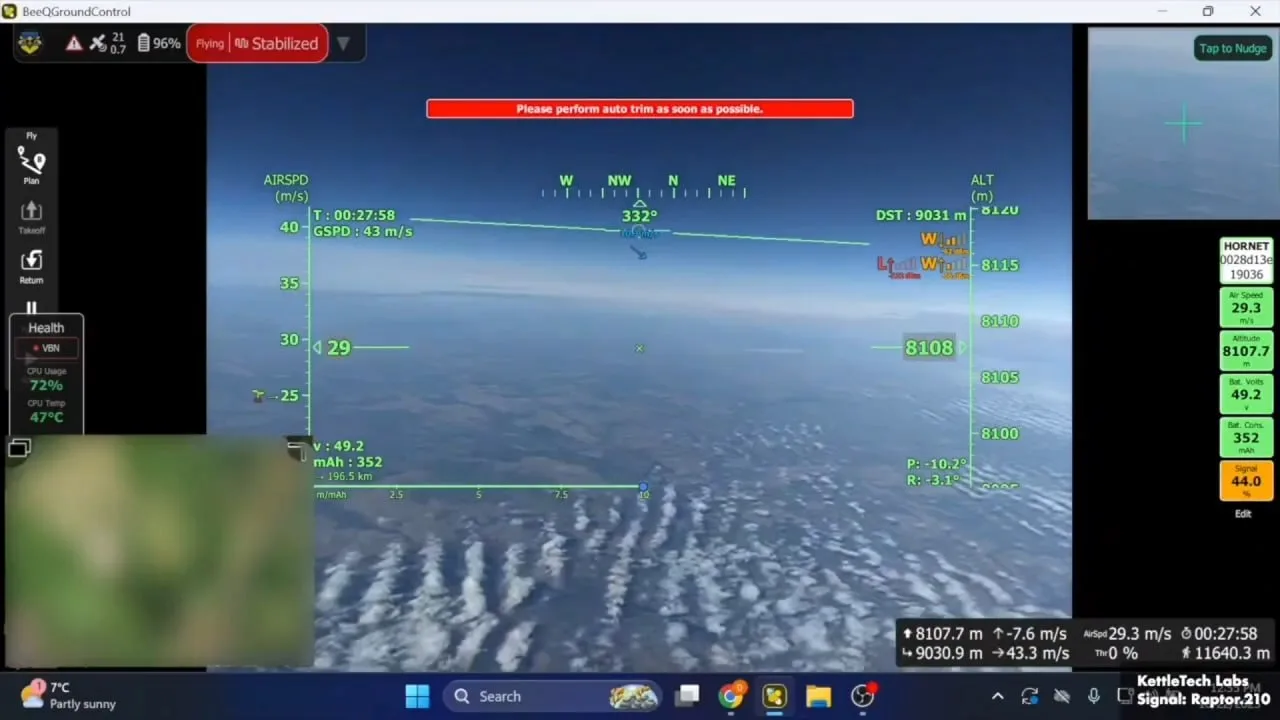Screen dimensions: 1280x720
Task: Open the Plan view icon
Action: [31, 165]
